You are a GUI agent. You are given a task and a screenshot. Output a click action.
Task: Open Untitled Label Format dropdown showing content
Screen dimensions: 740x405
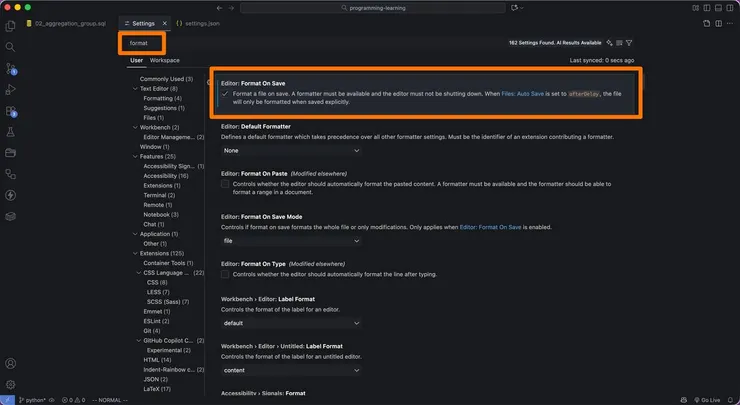291,371
